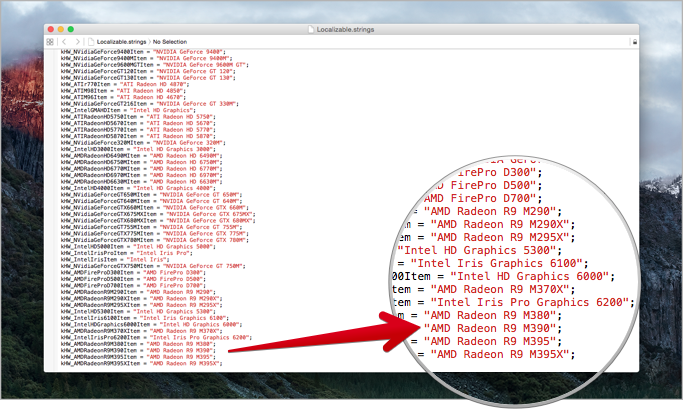The image size is (683, 409).
Task: Click the kHW_AMDFireProD500Item key
Action: [97, 280]
